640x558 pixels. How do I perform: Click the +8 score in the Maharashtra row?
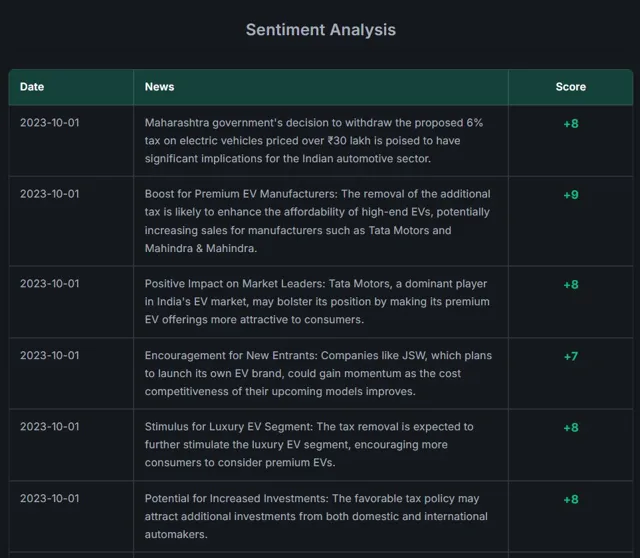coord(571,123)
